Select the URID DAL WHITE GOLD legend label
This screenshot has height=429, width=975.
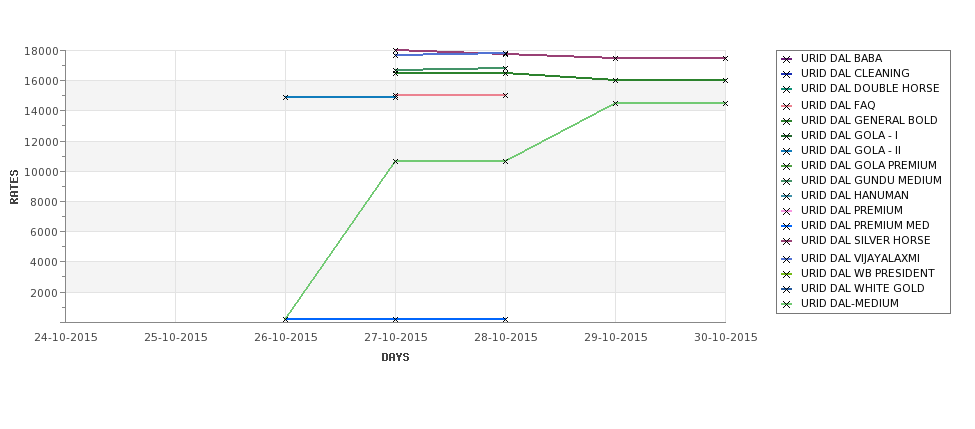862,288
